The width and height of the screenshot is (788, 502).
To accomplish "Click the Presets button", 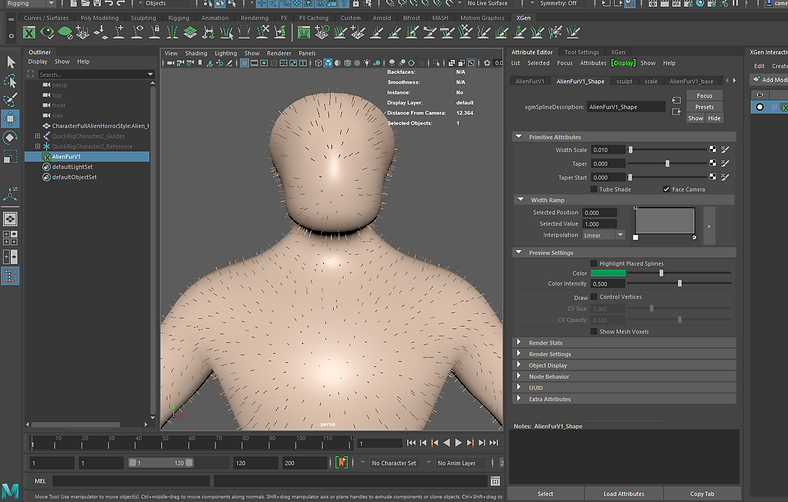I will point(704,107).
